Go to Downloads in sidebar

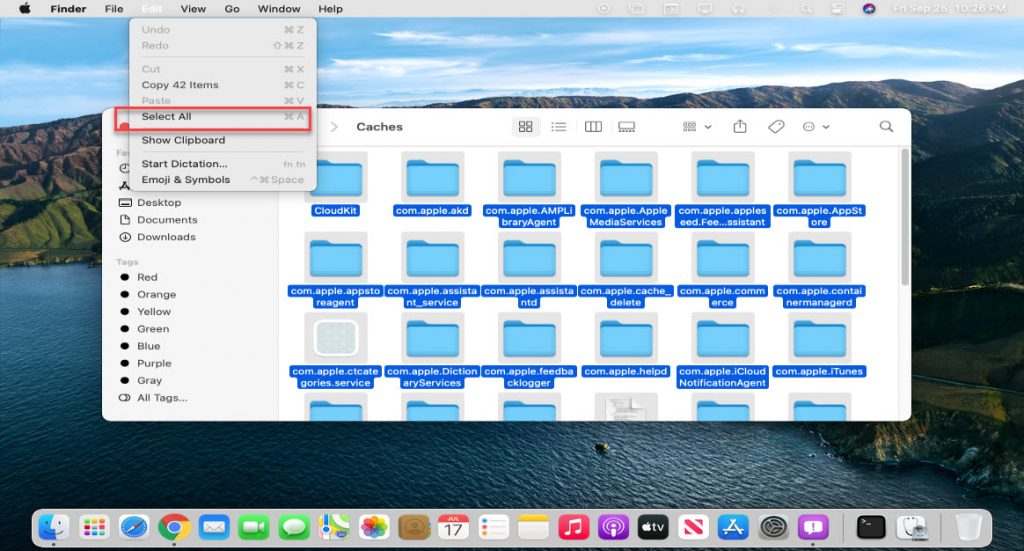(x=166, y=237)
